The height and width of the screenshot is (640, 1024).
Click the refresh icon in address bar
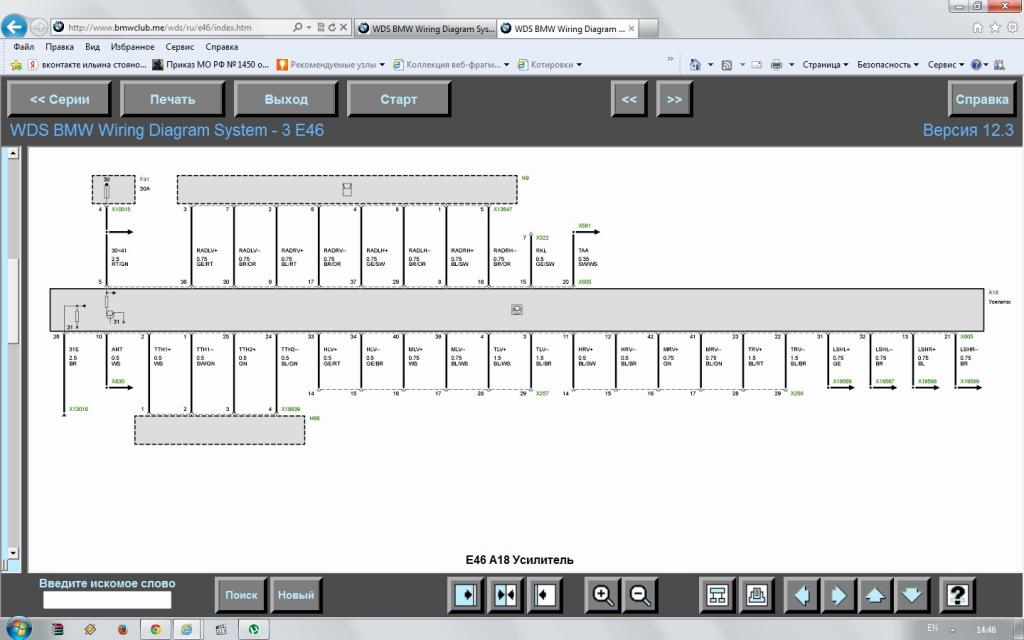point(332,27)
